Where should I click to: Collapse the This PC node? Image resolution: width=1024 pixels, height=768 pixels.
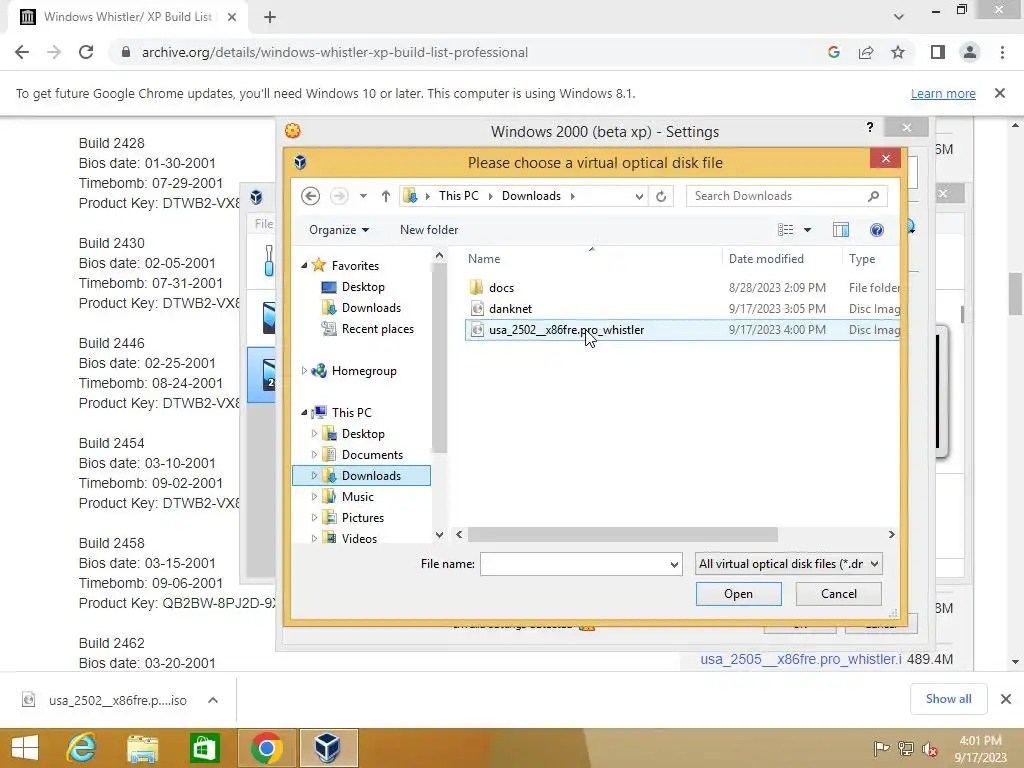point(304,412)
